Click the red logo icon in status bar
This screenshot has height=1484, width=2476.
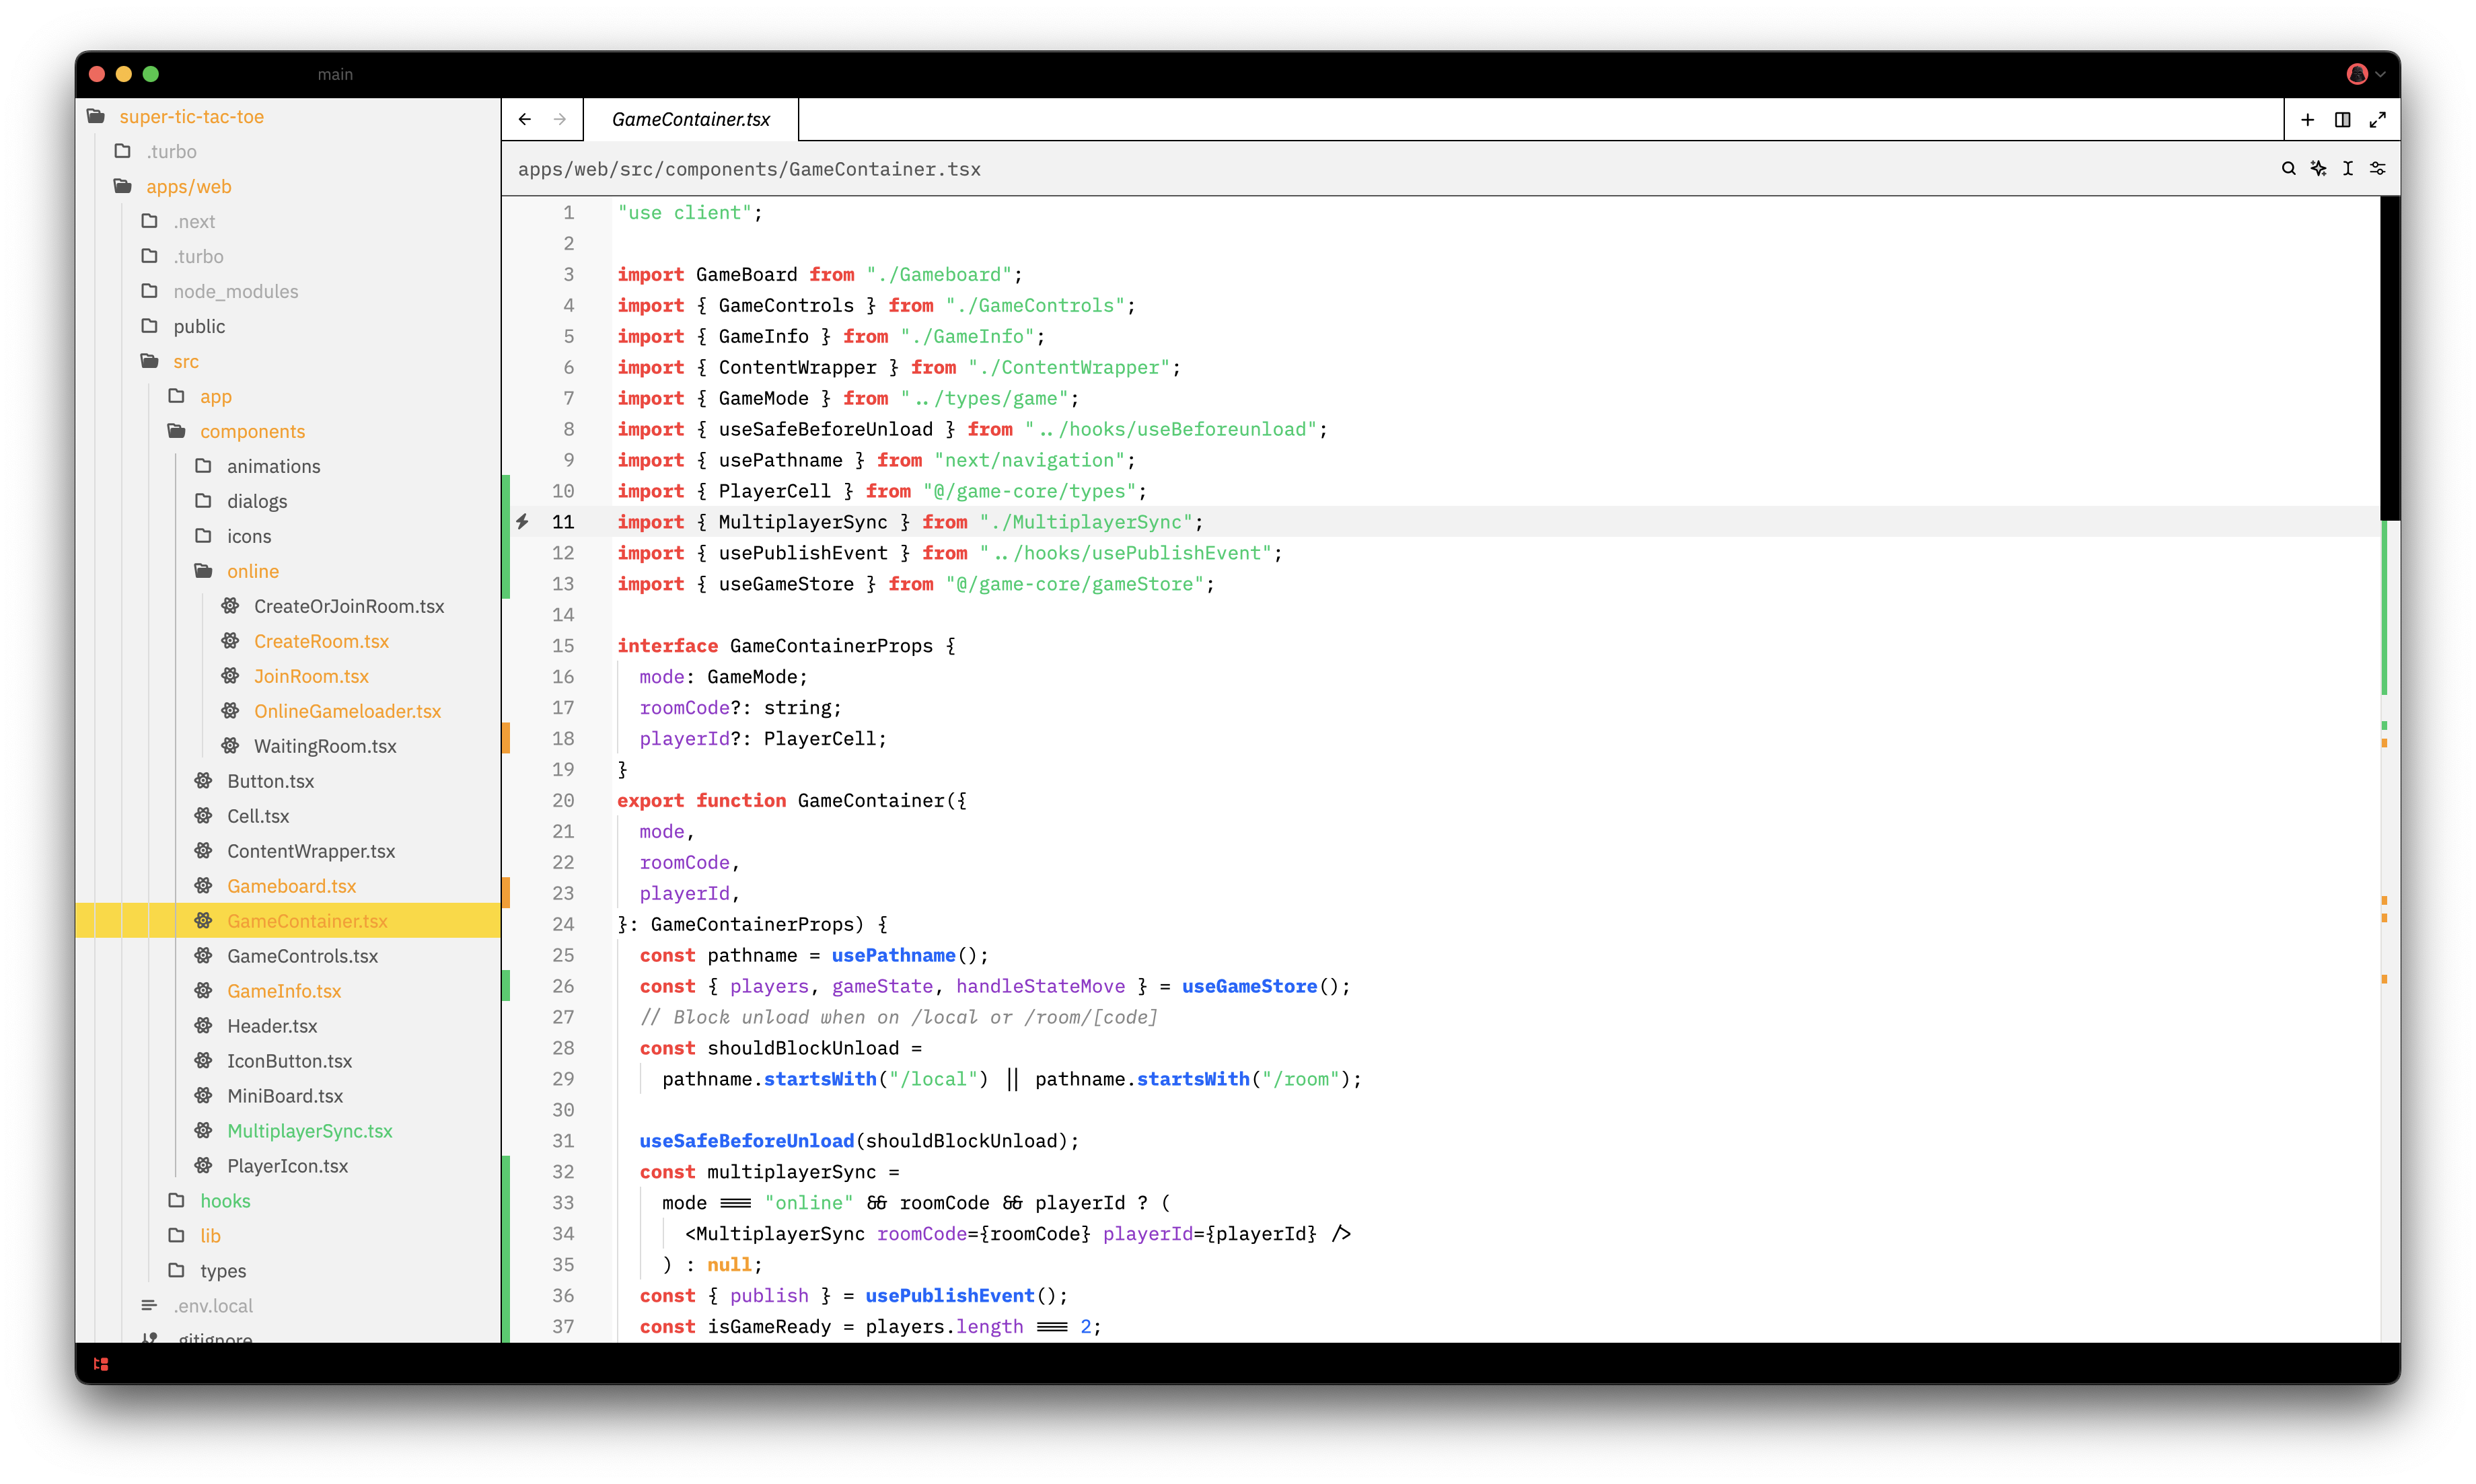click(x=101, y=1363)
